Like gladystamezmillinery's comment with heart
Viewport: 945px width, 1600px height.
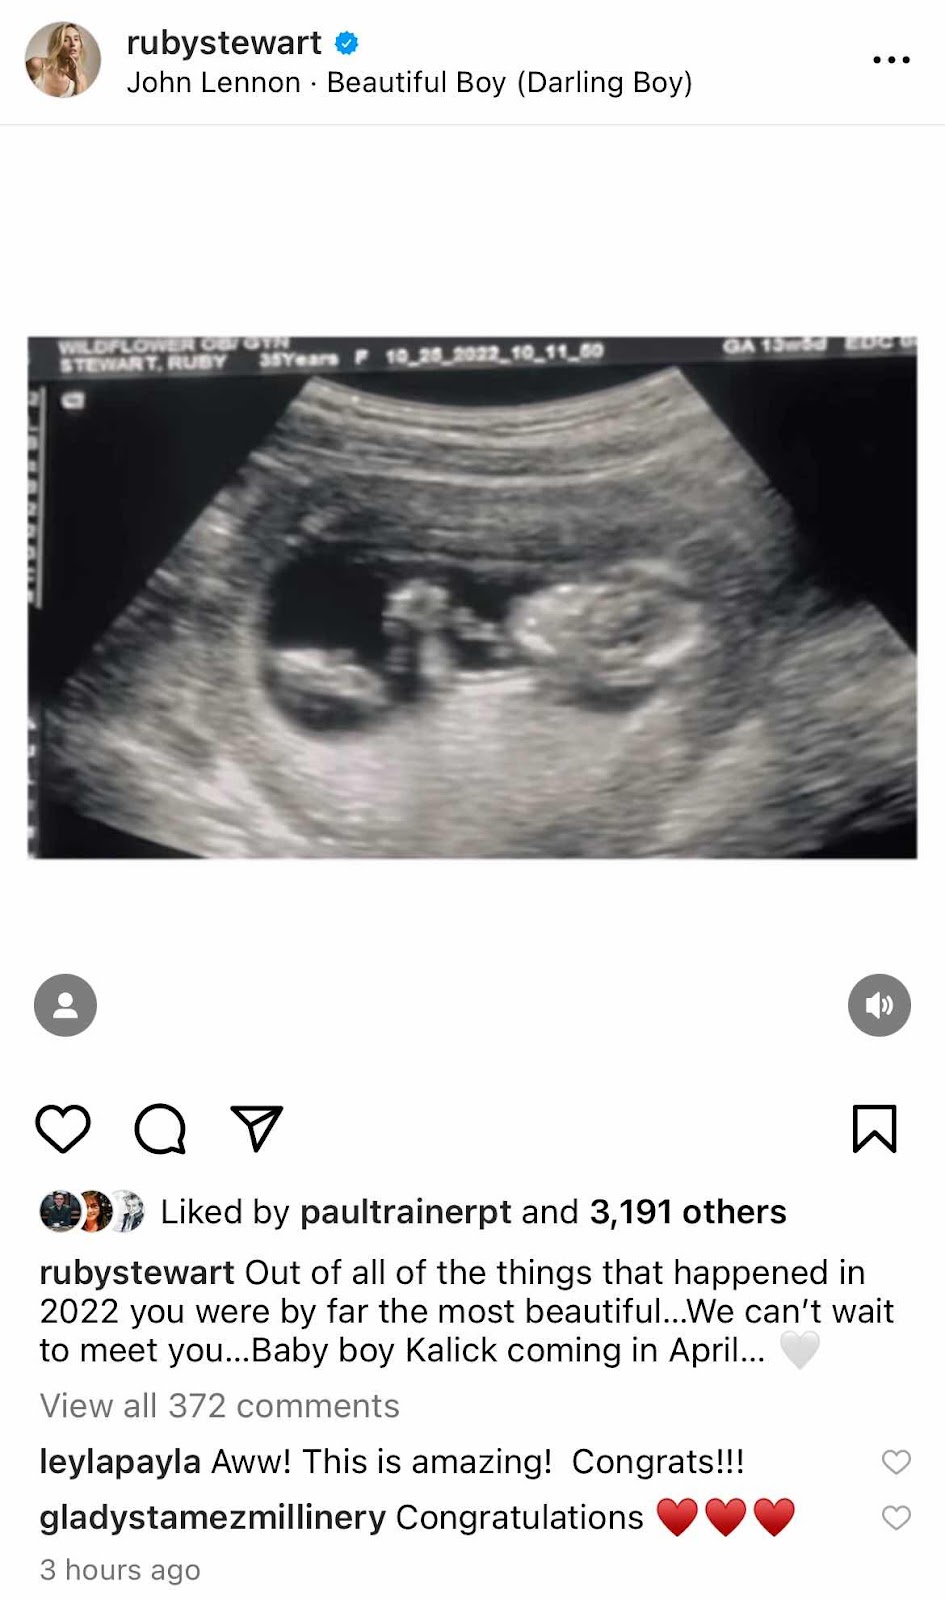pos(896,1518)
